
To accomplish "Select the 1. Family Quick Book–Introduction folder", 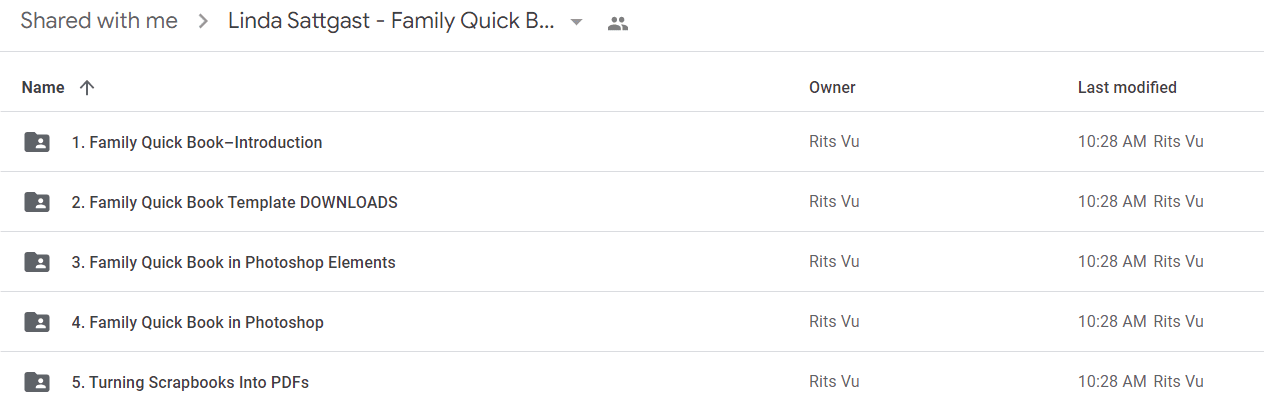I will pos(632,142).
